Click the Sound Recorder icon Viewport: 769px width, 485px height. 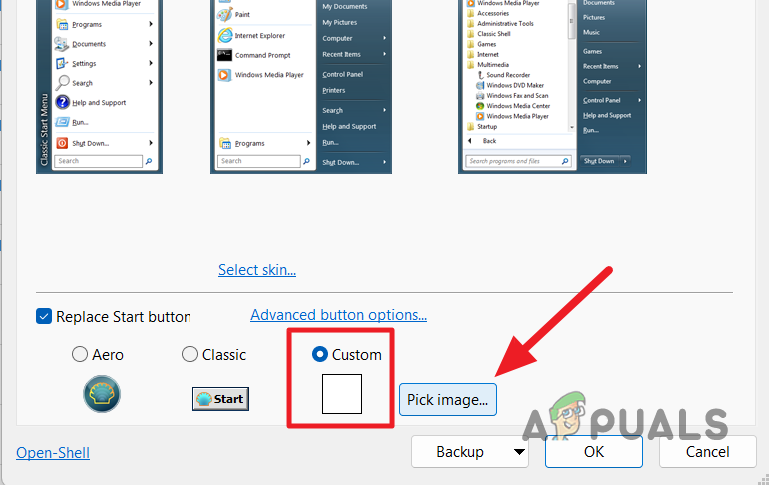click(481, 75)
